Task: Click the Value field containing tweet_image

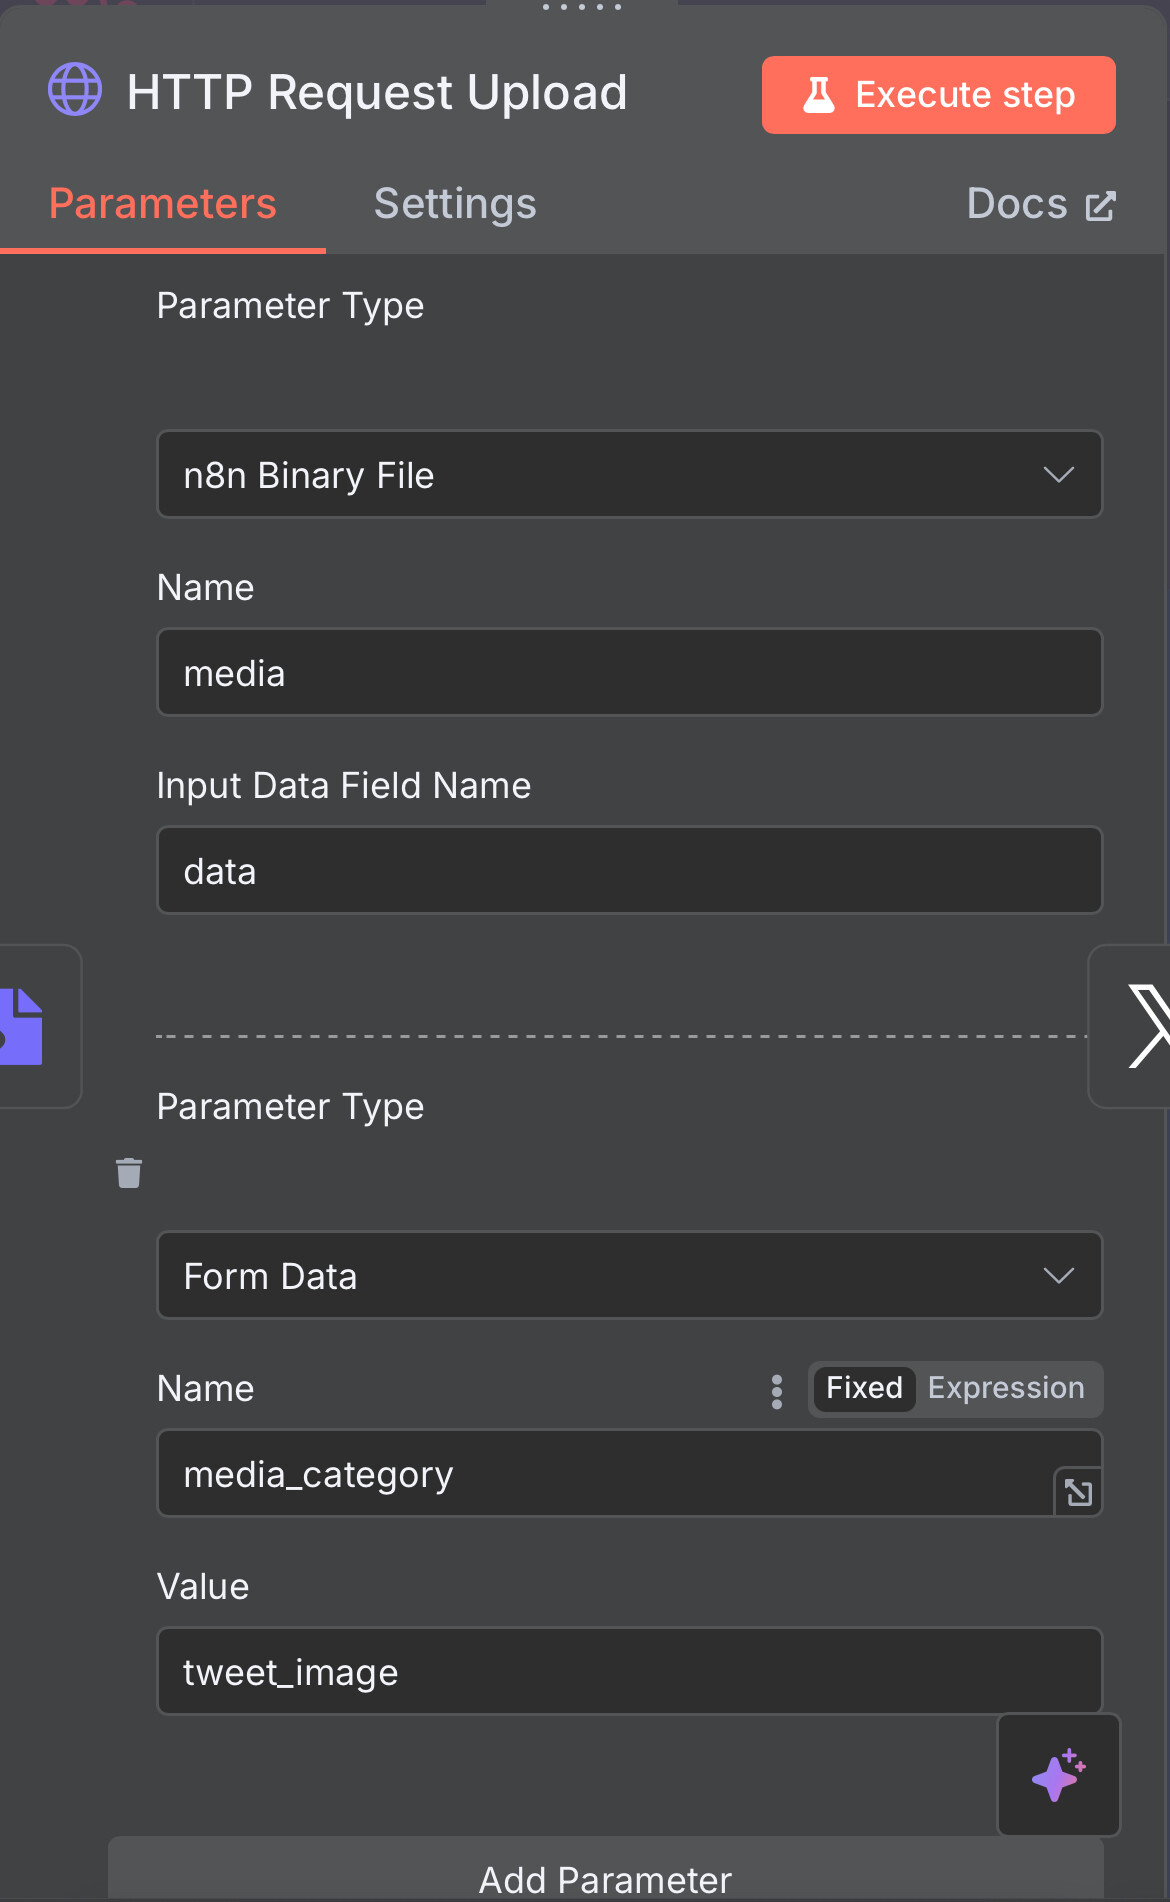Action: point(630,1671)
